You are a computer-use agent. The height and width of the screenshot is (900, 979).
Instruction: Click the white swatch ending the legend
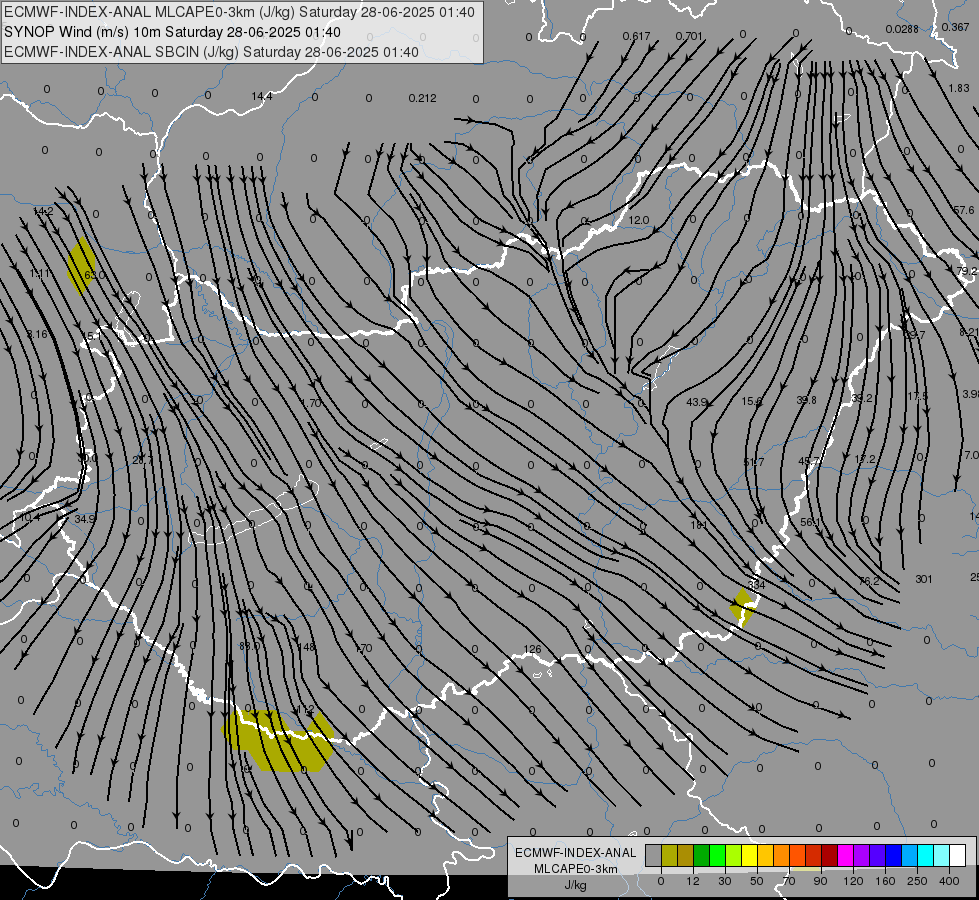coord(958,855)
